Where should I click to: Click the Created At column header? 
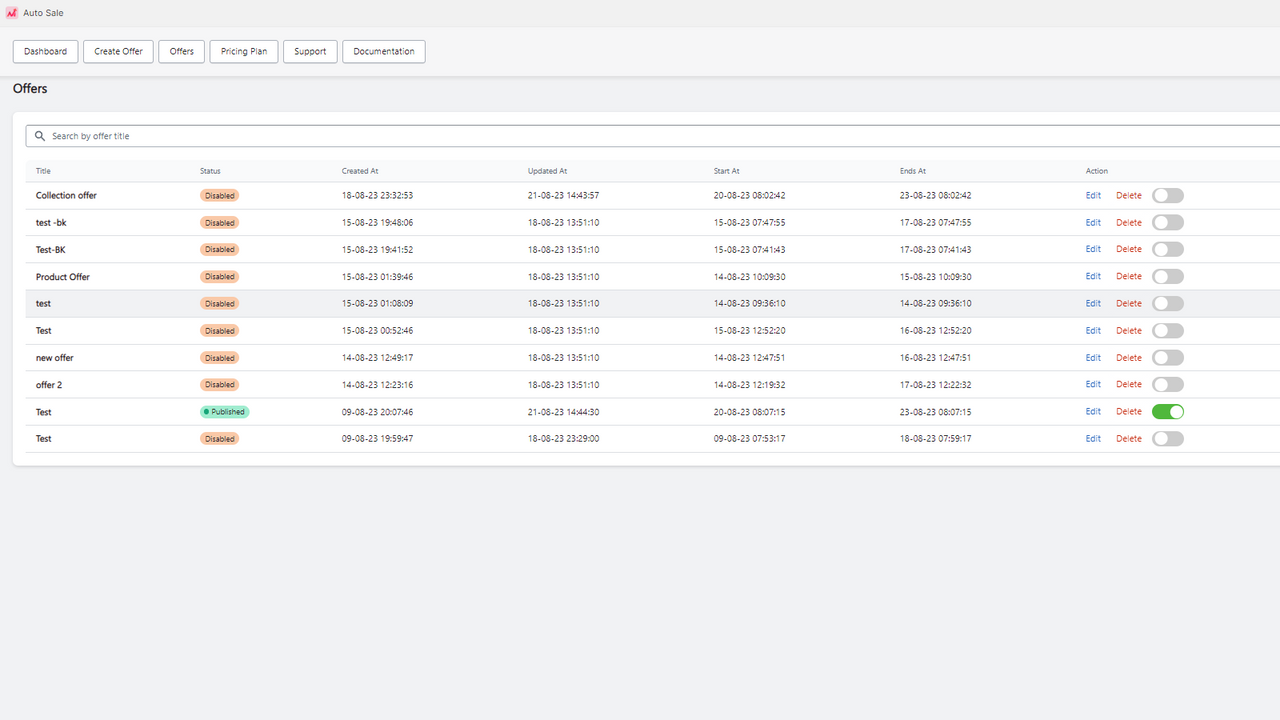[360, 171]
